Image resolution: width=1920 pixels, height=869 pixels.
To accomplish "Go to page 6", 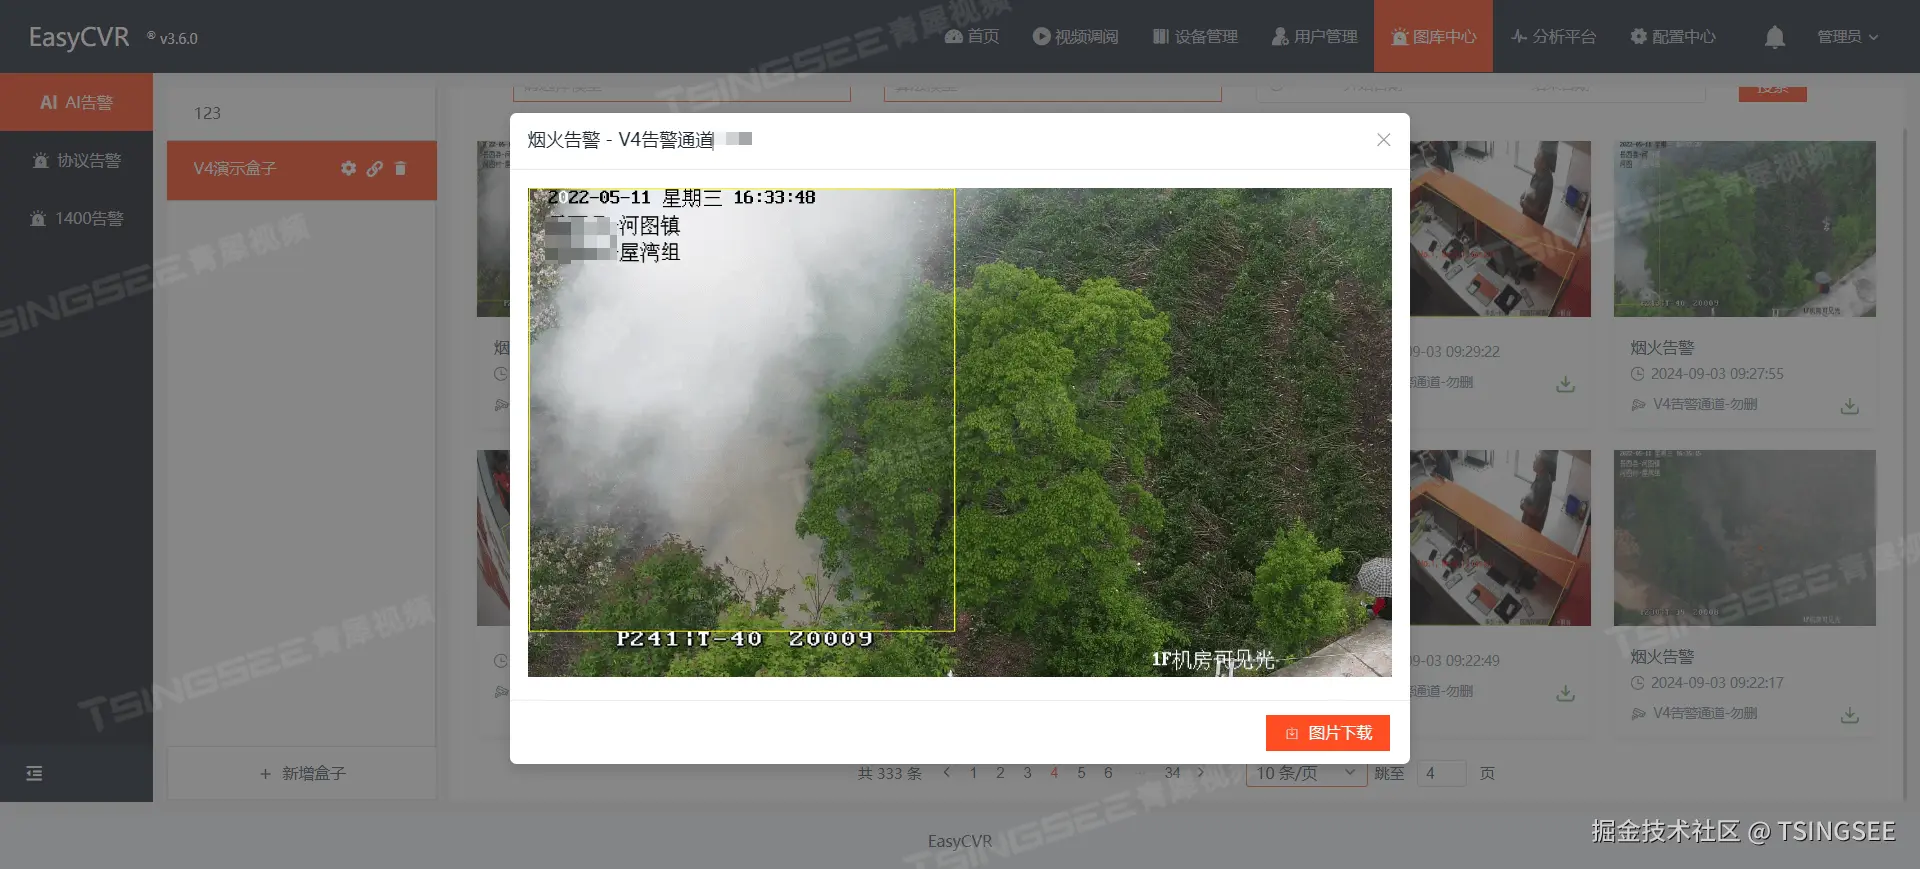I will [x=1108, y=773].
